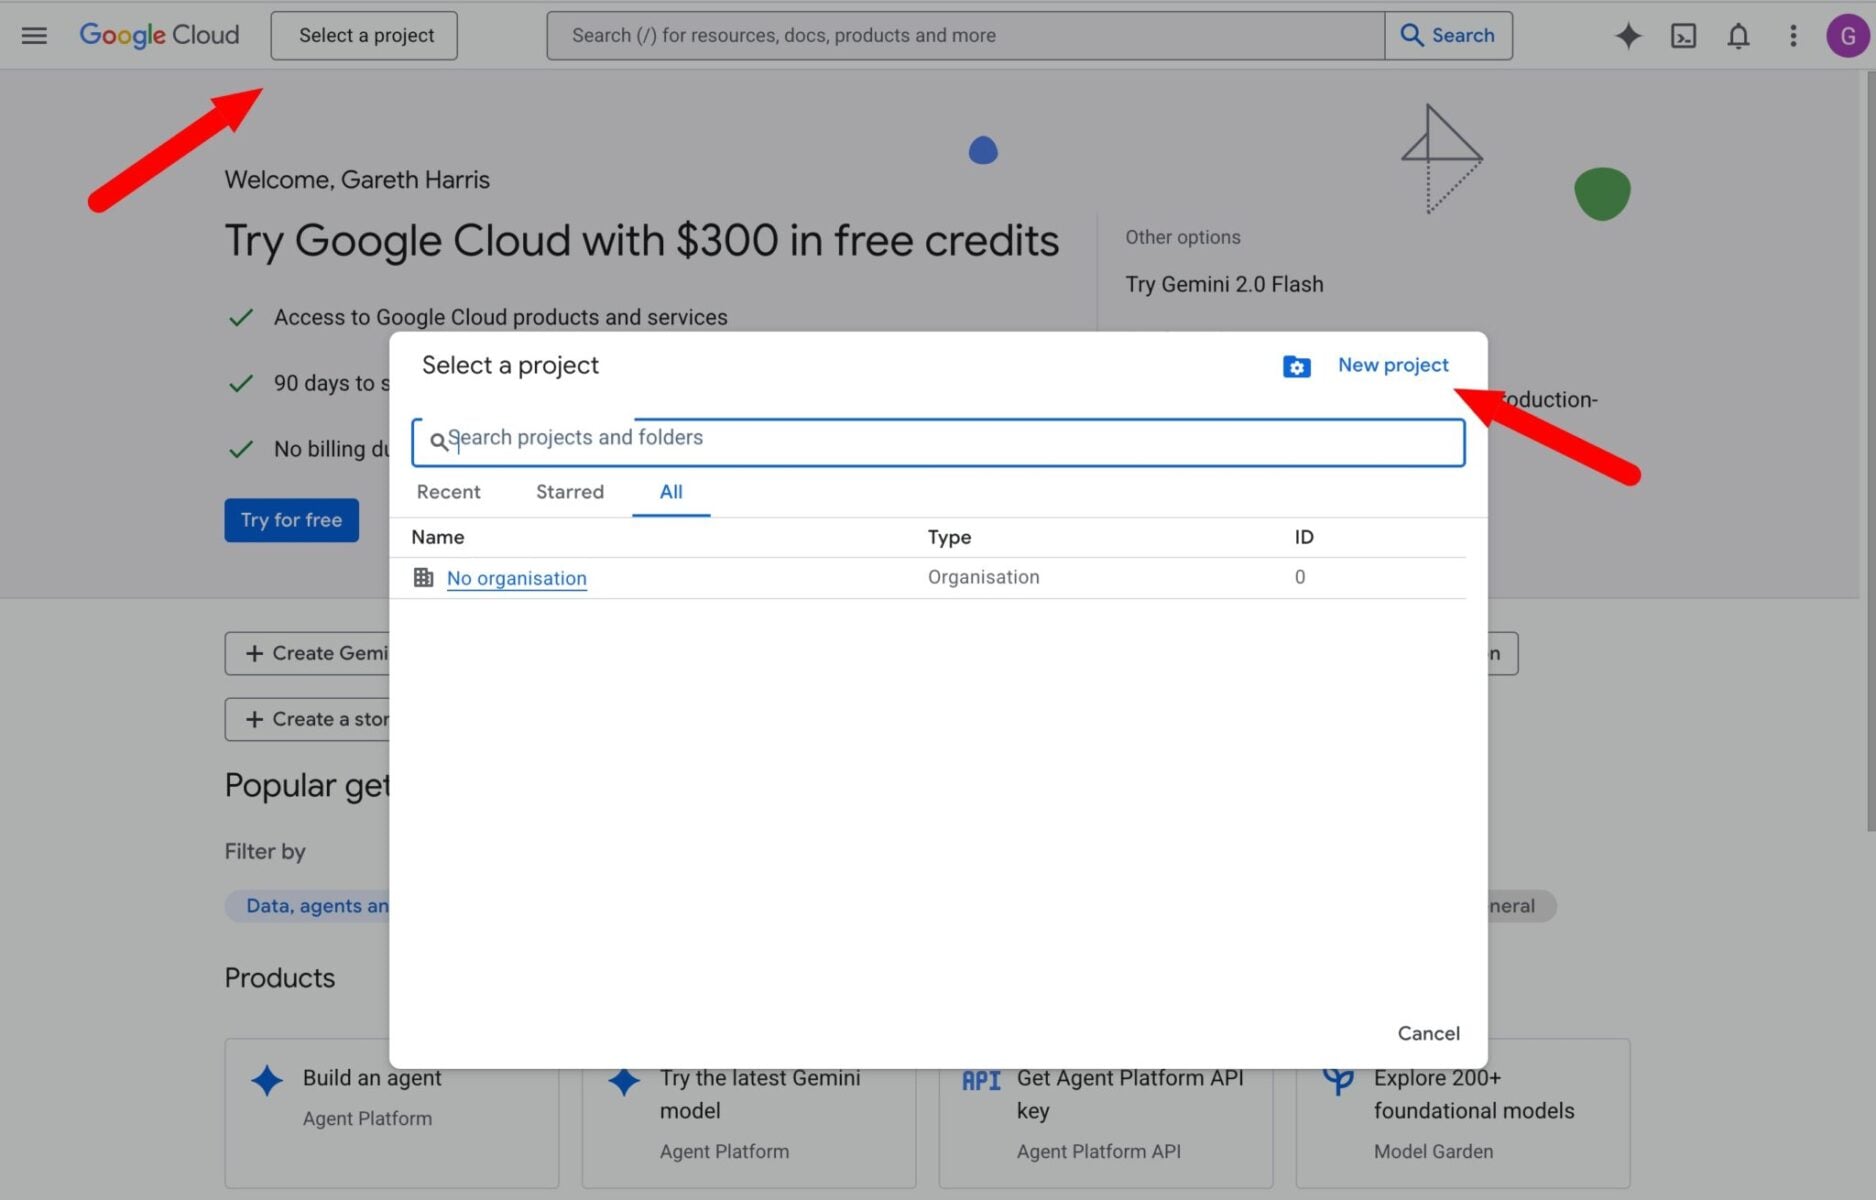Viewport: 1876px width, 1200px height.
Task: Click the page vertical scrollbar
Action: 1870,450
